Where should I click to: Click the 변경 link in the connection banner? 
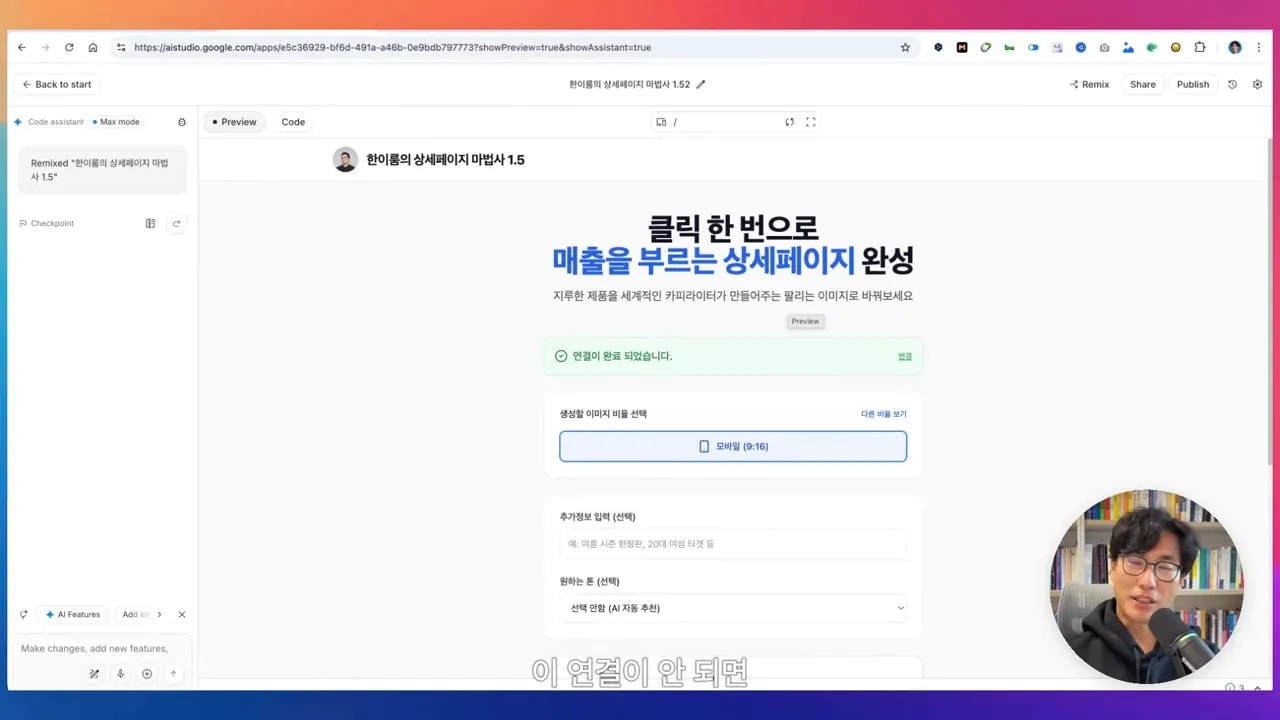(x=905, y=356)
